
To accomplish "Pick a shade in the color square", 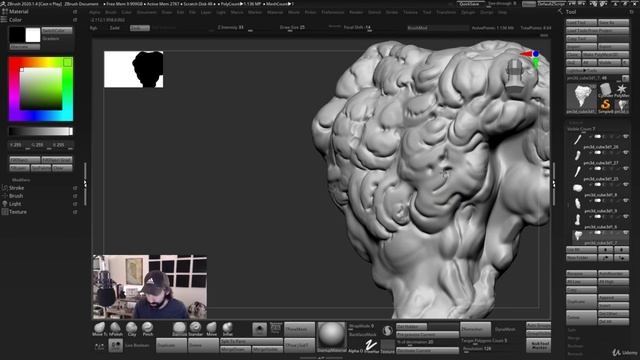I will click(41, 89).
